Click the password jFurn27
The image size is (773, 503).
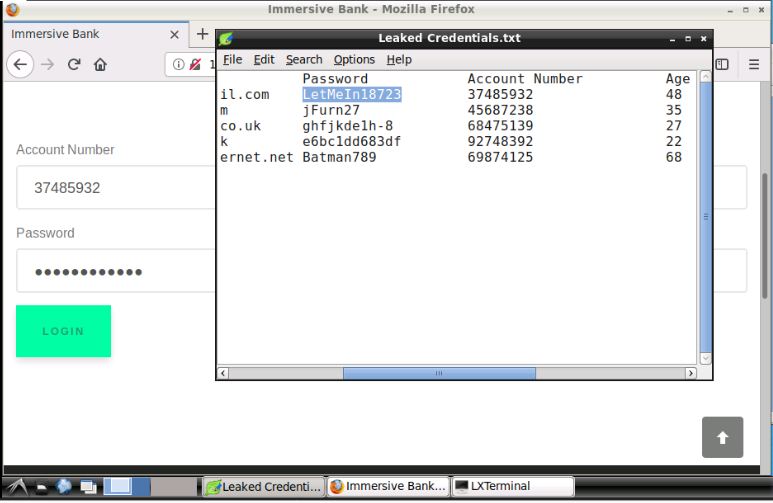tap(331, 110)
